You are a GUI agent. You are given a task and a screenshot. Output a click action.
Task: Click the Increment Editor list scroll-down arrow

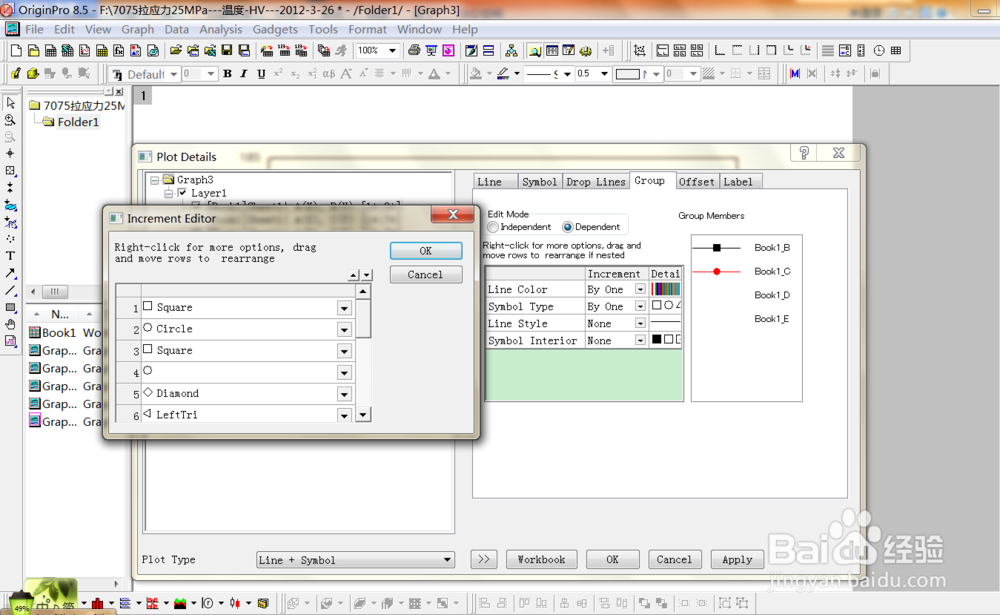[x=363, y=415]
